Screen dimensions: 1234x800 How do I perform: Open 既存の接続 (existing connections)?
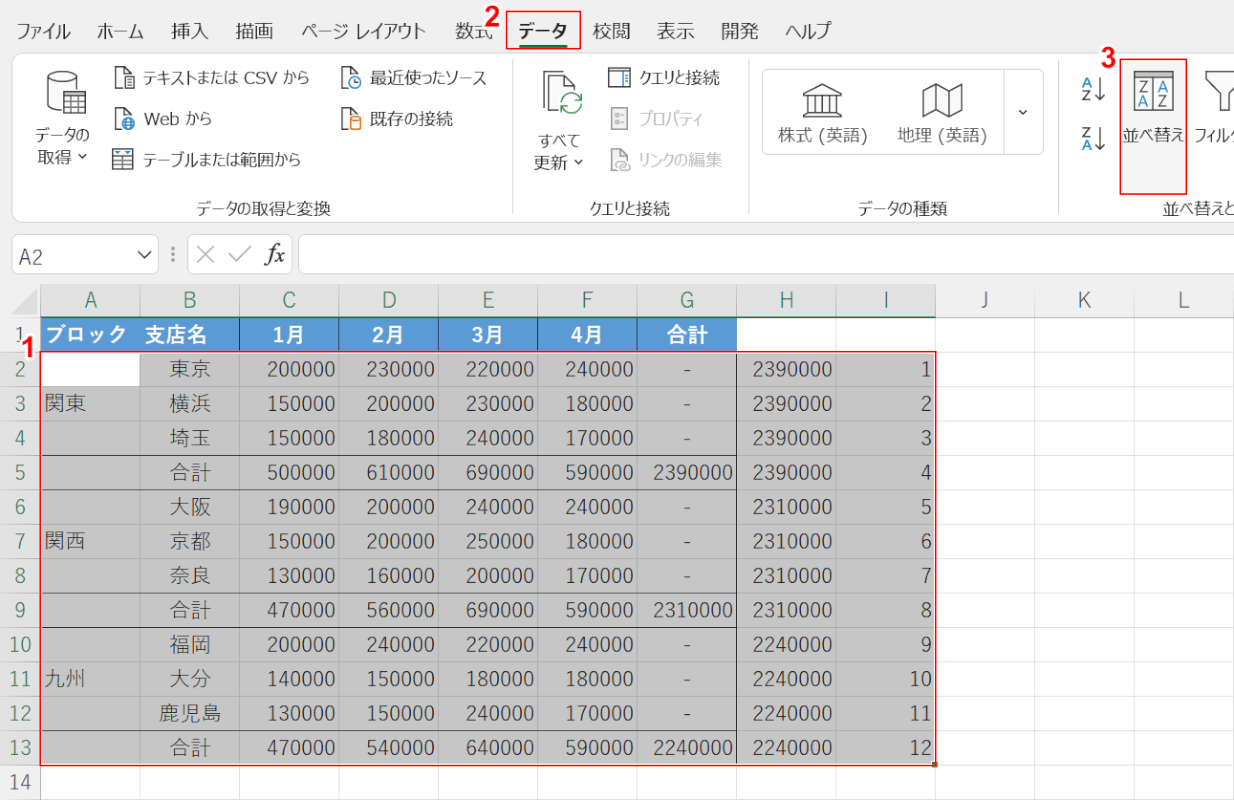[397, 118]
